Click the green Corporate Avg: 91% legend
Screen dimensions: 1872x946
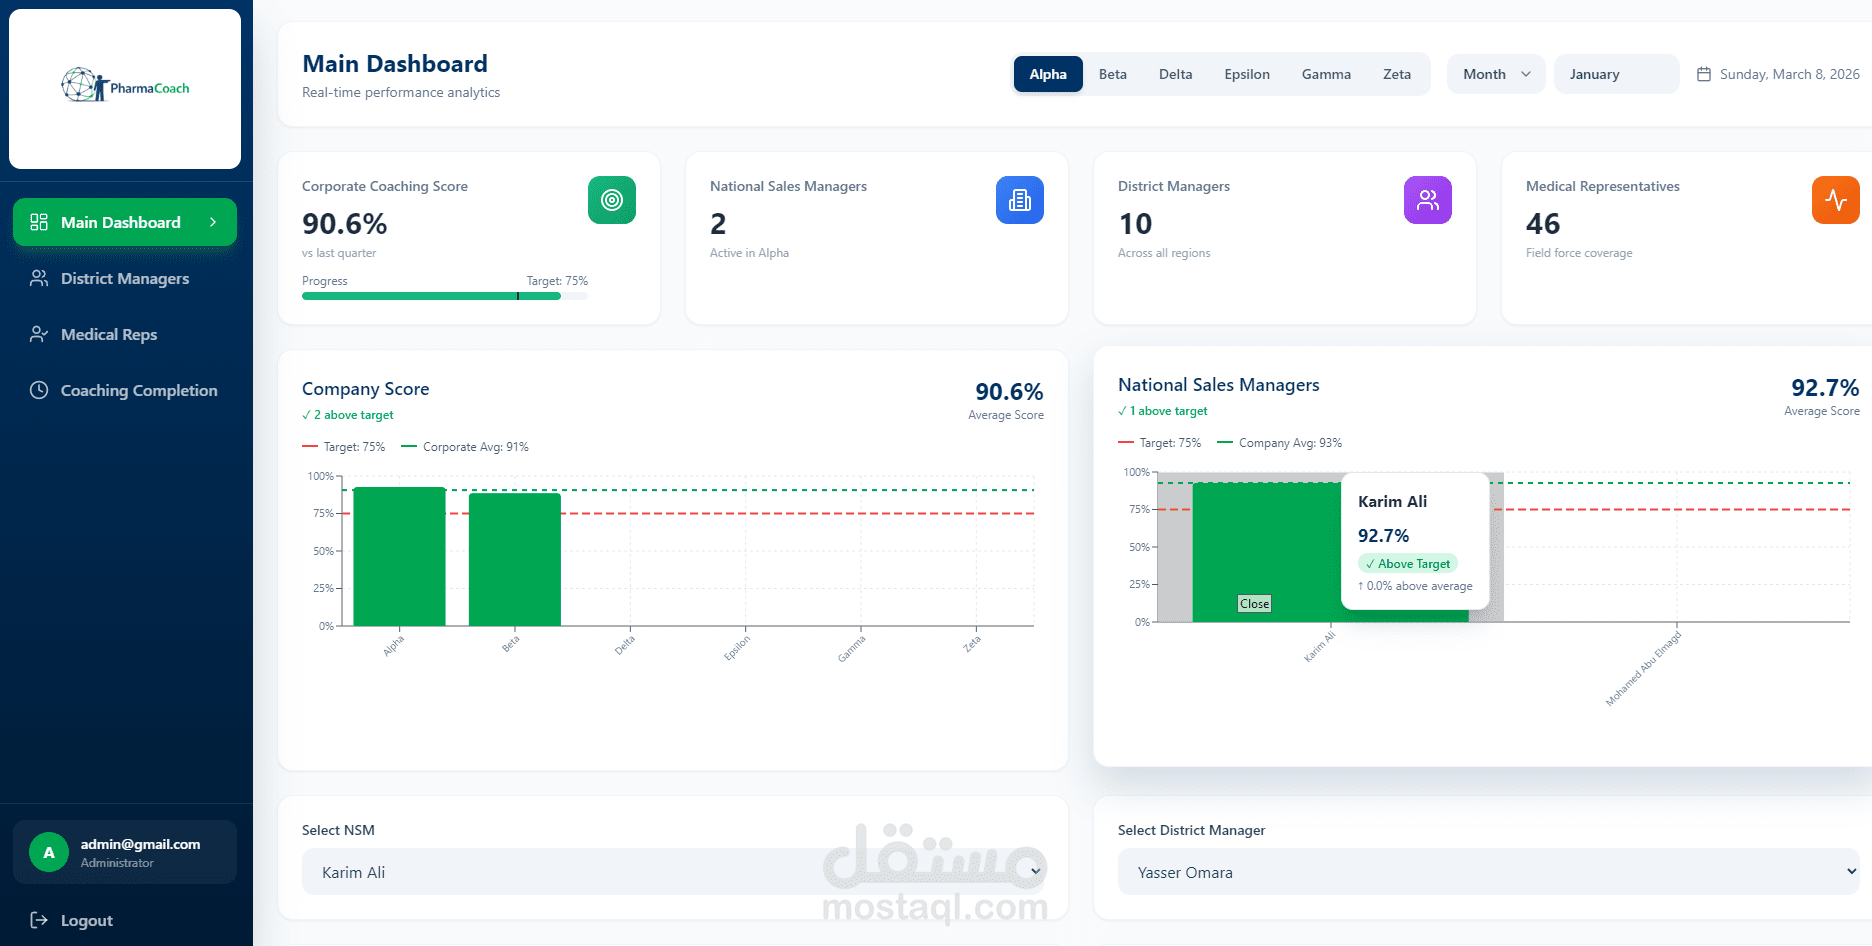[465, 447]
